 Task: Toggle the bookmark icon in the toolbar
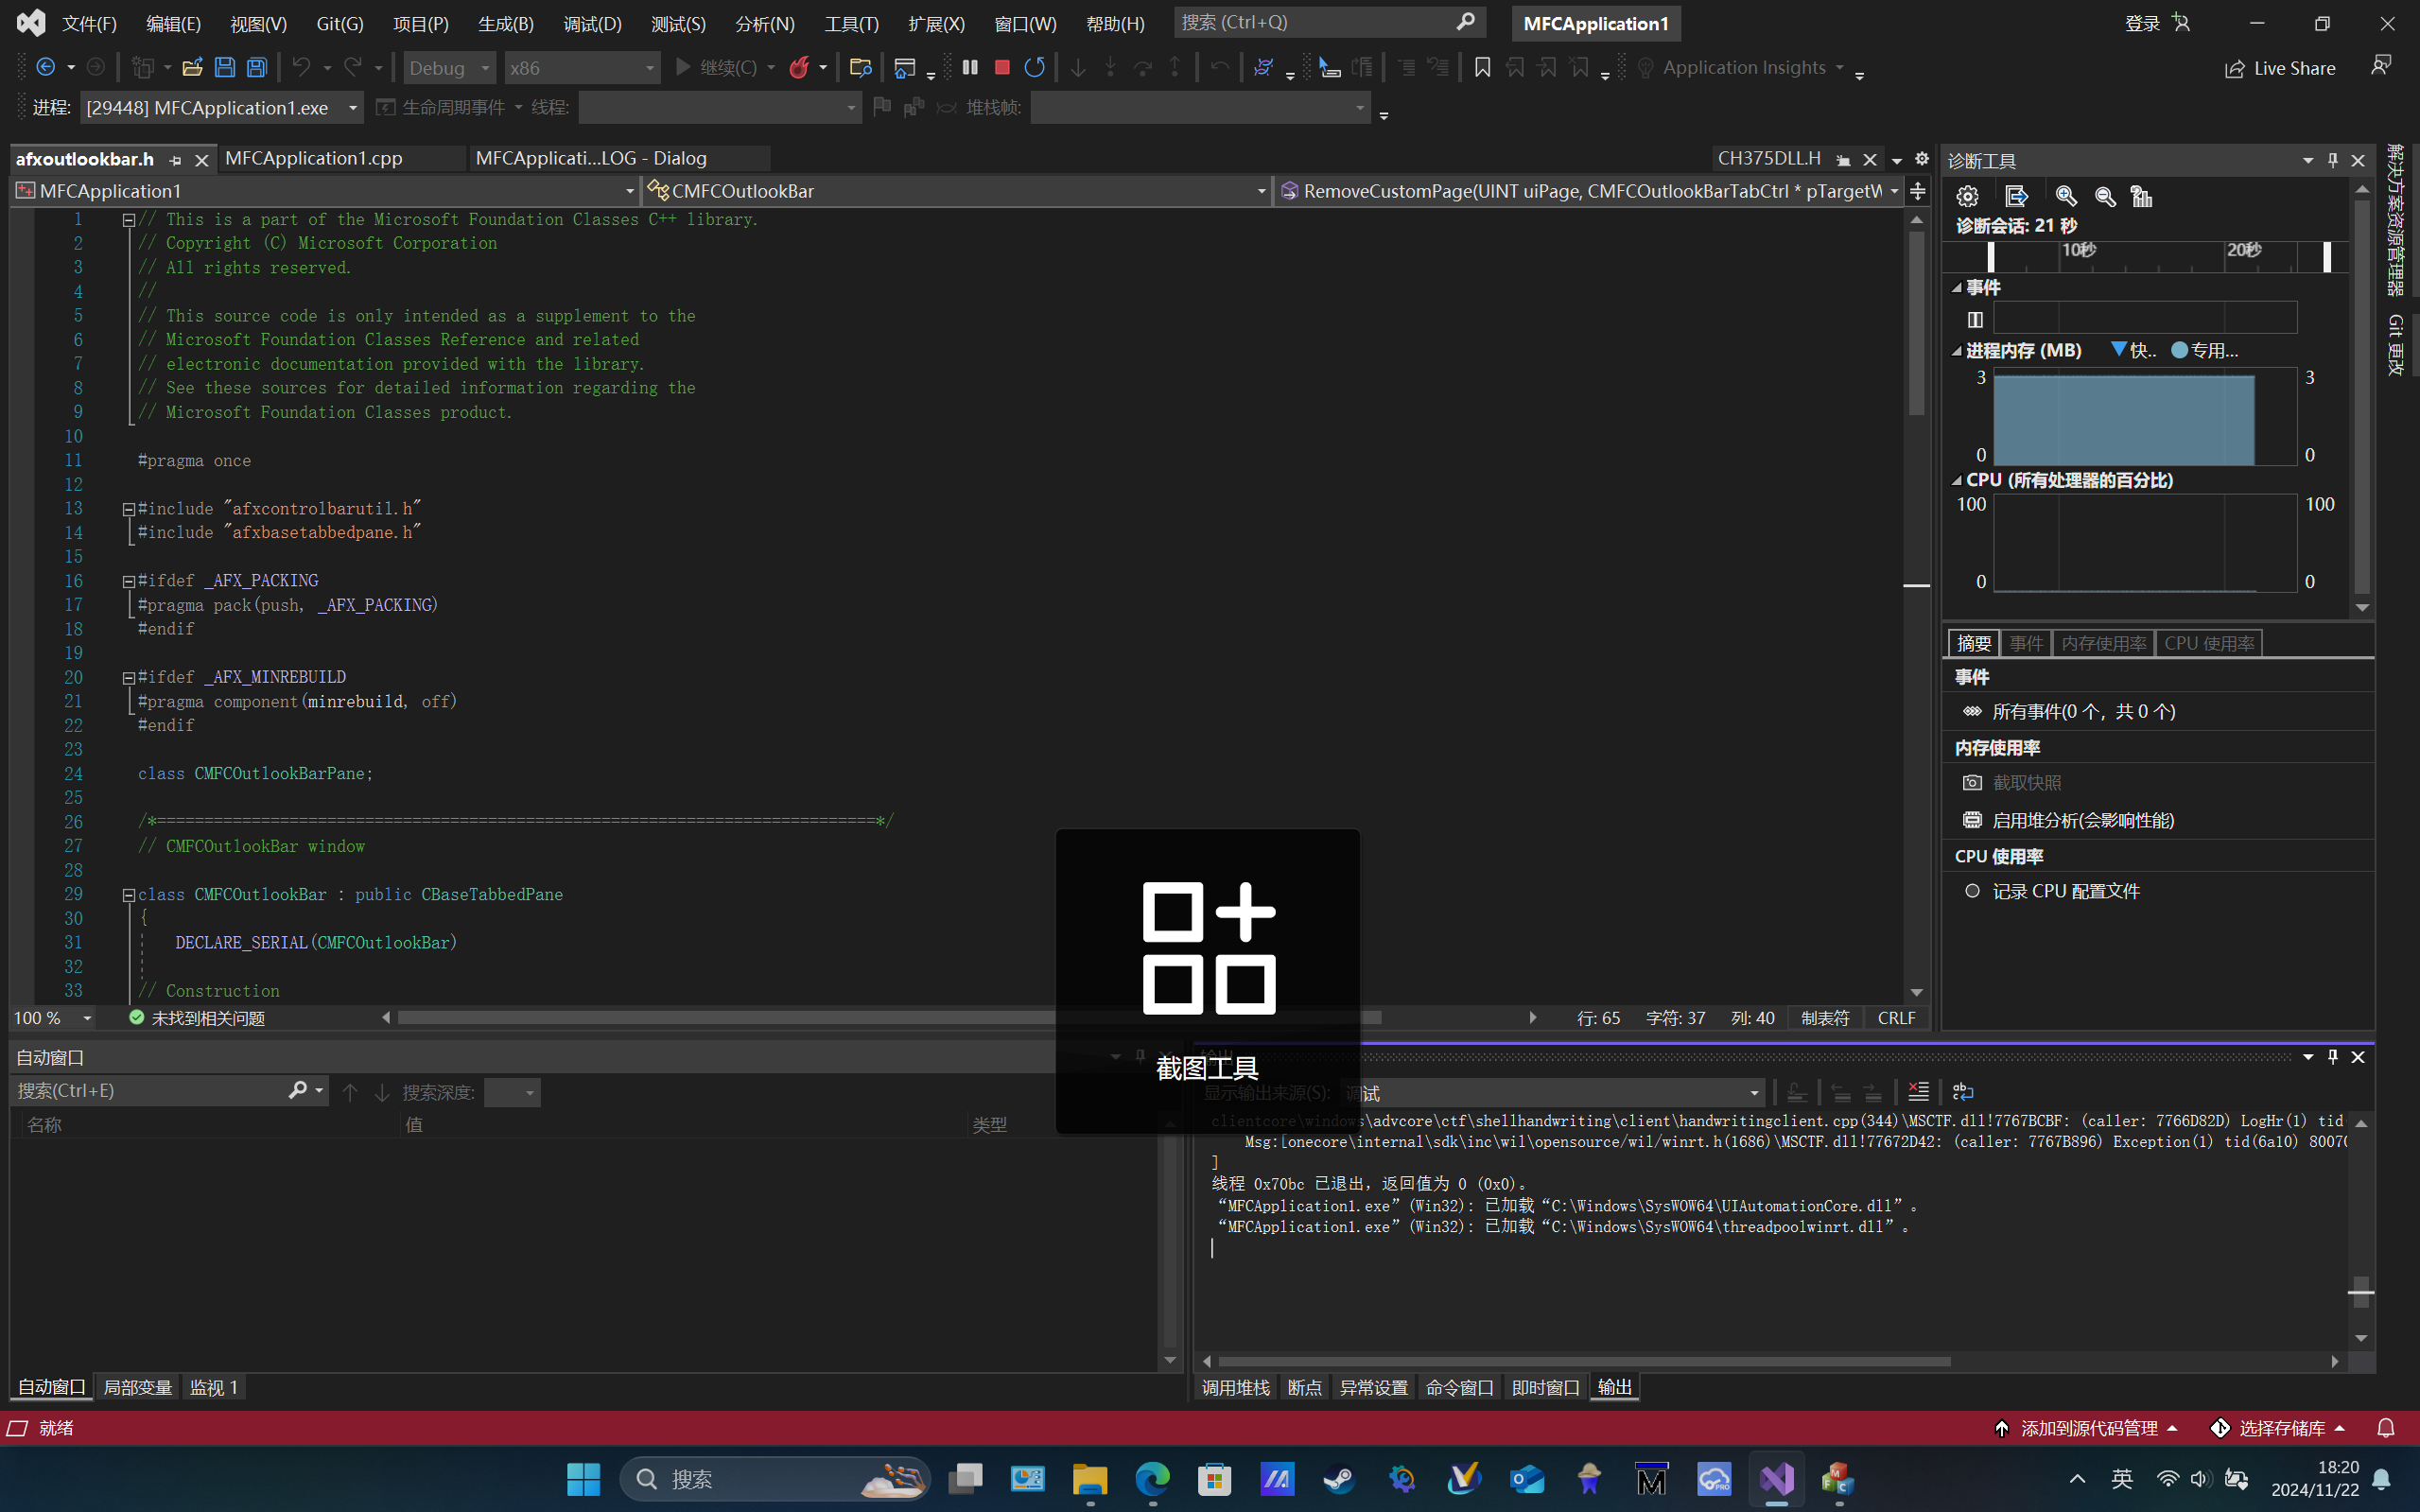tap(1482, 67)
